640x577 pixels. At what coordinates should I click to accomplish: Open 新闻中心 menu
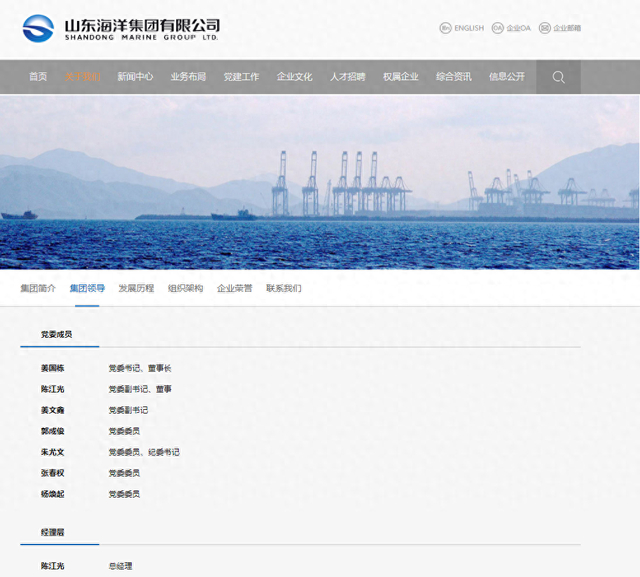tap(135, 77)
